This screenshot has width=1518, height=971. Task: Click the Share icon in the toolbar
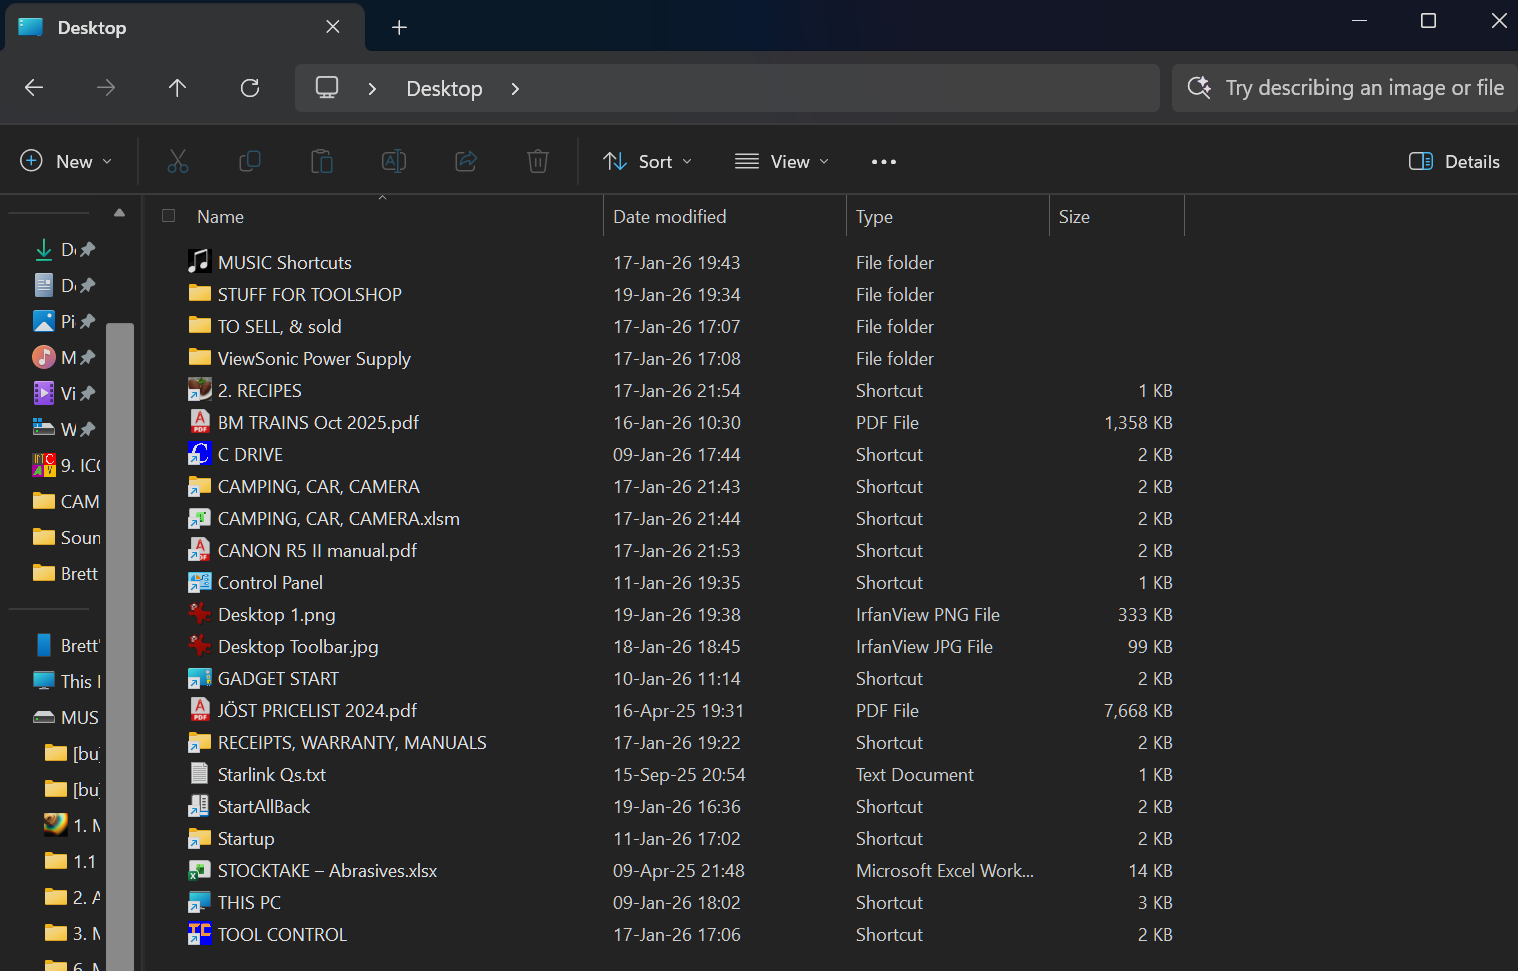click(466, 161)
